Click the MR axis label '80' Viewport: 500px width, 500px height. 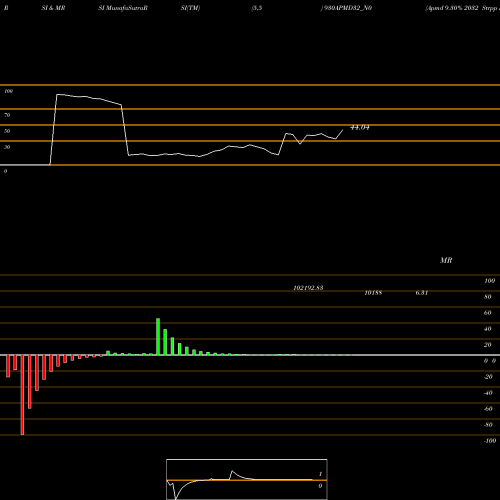tap(488, 297)
